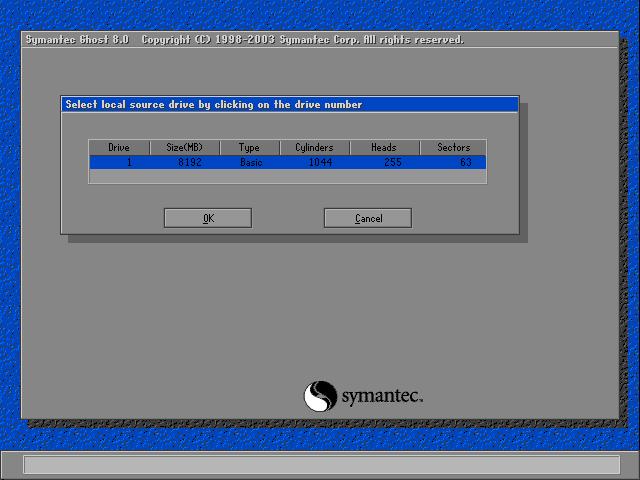Click the 8192 size value
The height and width of the screenshot is (480, 640).
190,162
